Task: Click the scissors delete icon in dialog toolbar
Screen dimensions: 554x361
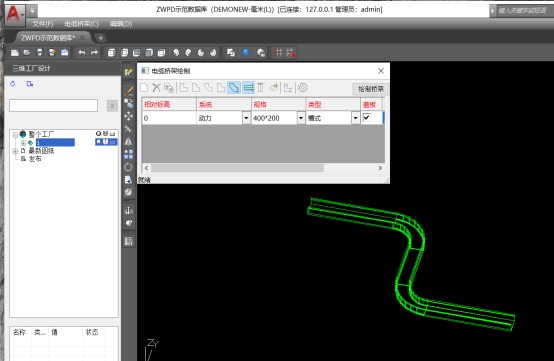Action: coord(156,88)
